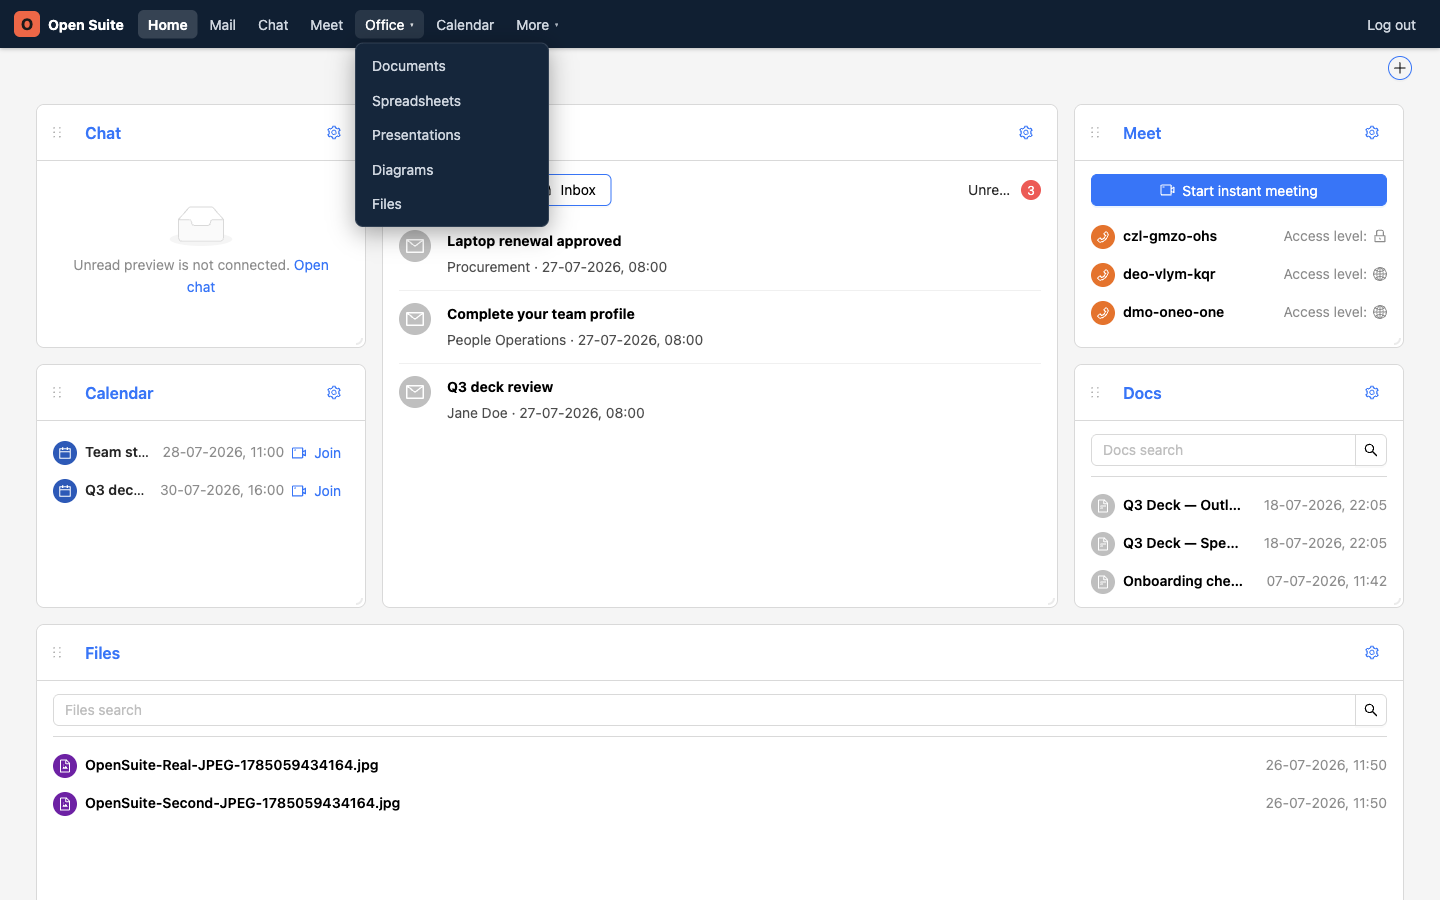Click the phone icon for czl-gmzo-ohs
This screenshot has width=1440, height=900.
(x=1103, y=237)
